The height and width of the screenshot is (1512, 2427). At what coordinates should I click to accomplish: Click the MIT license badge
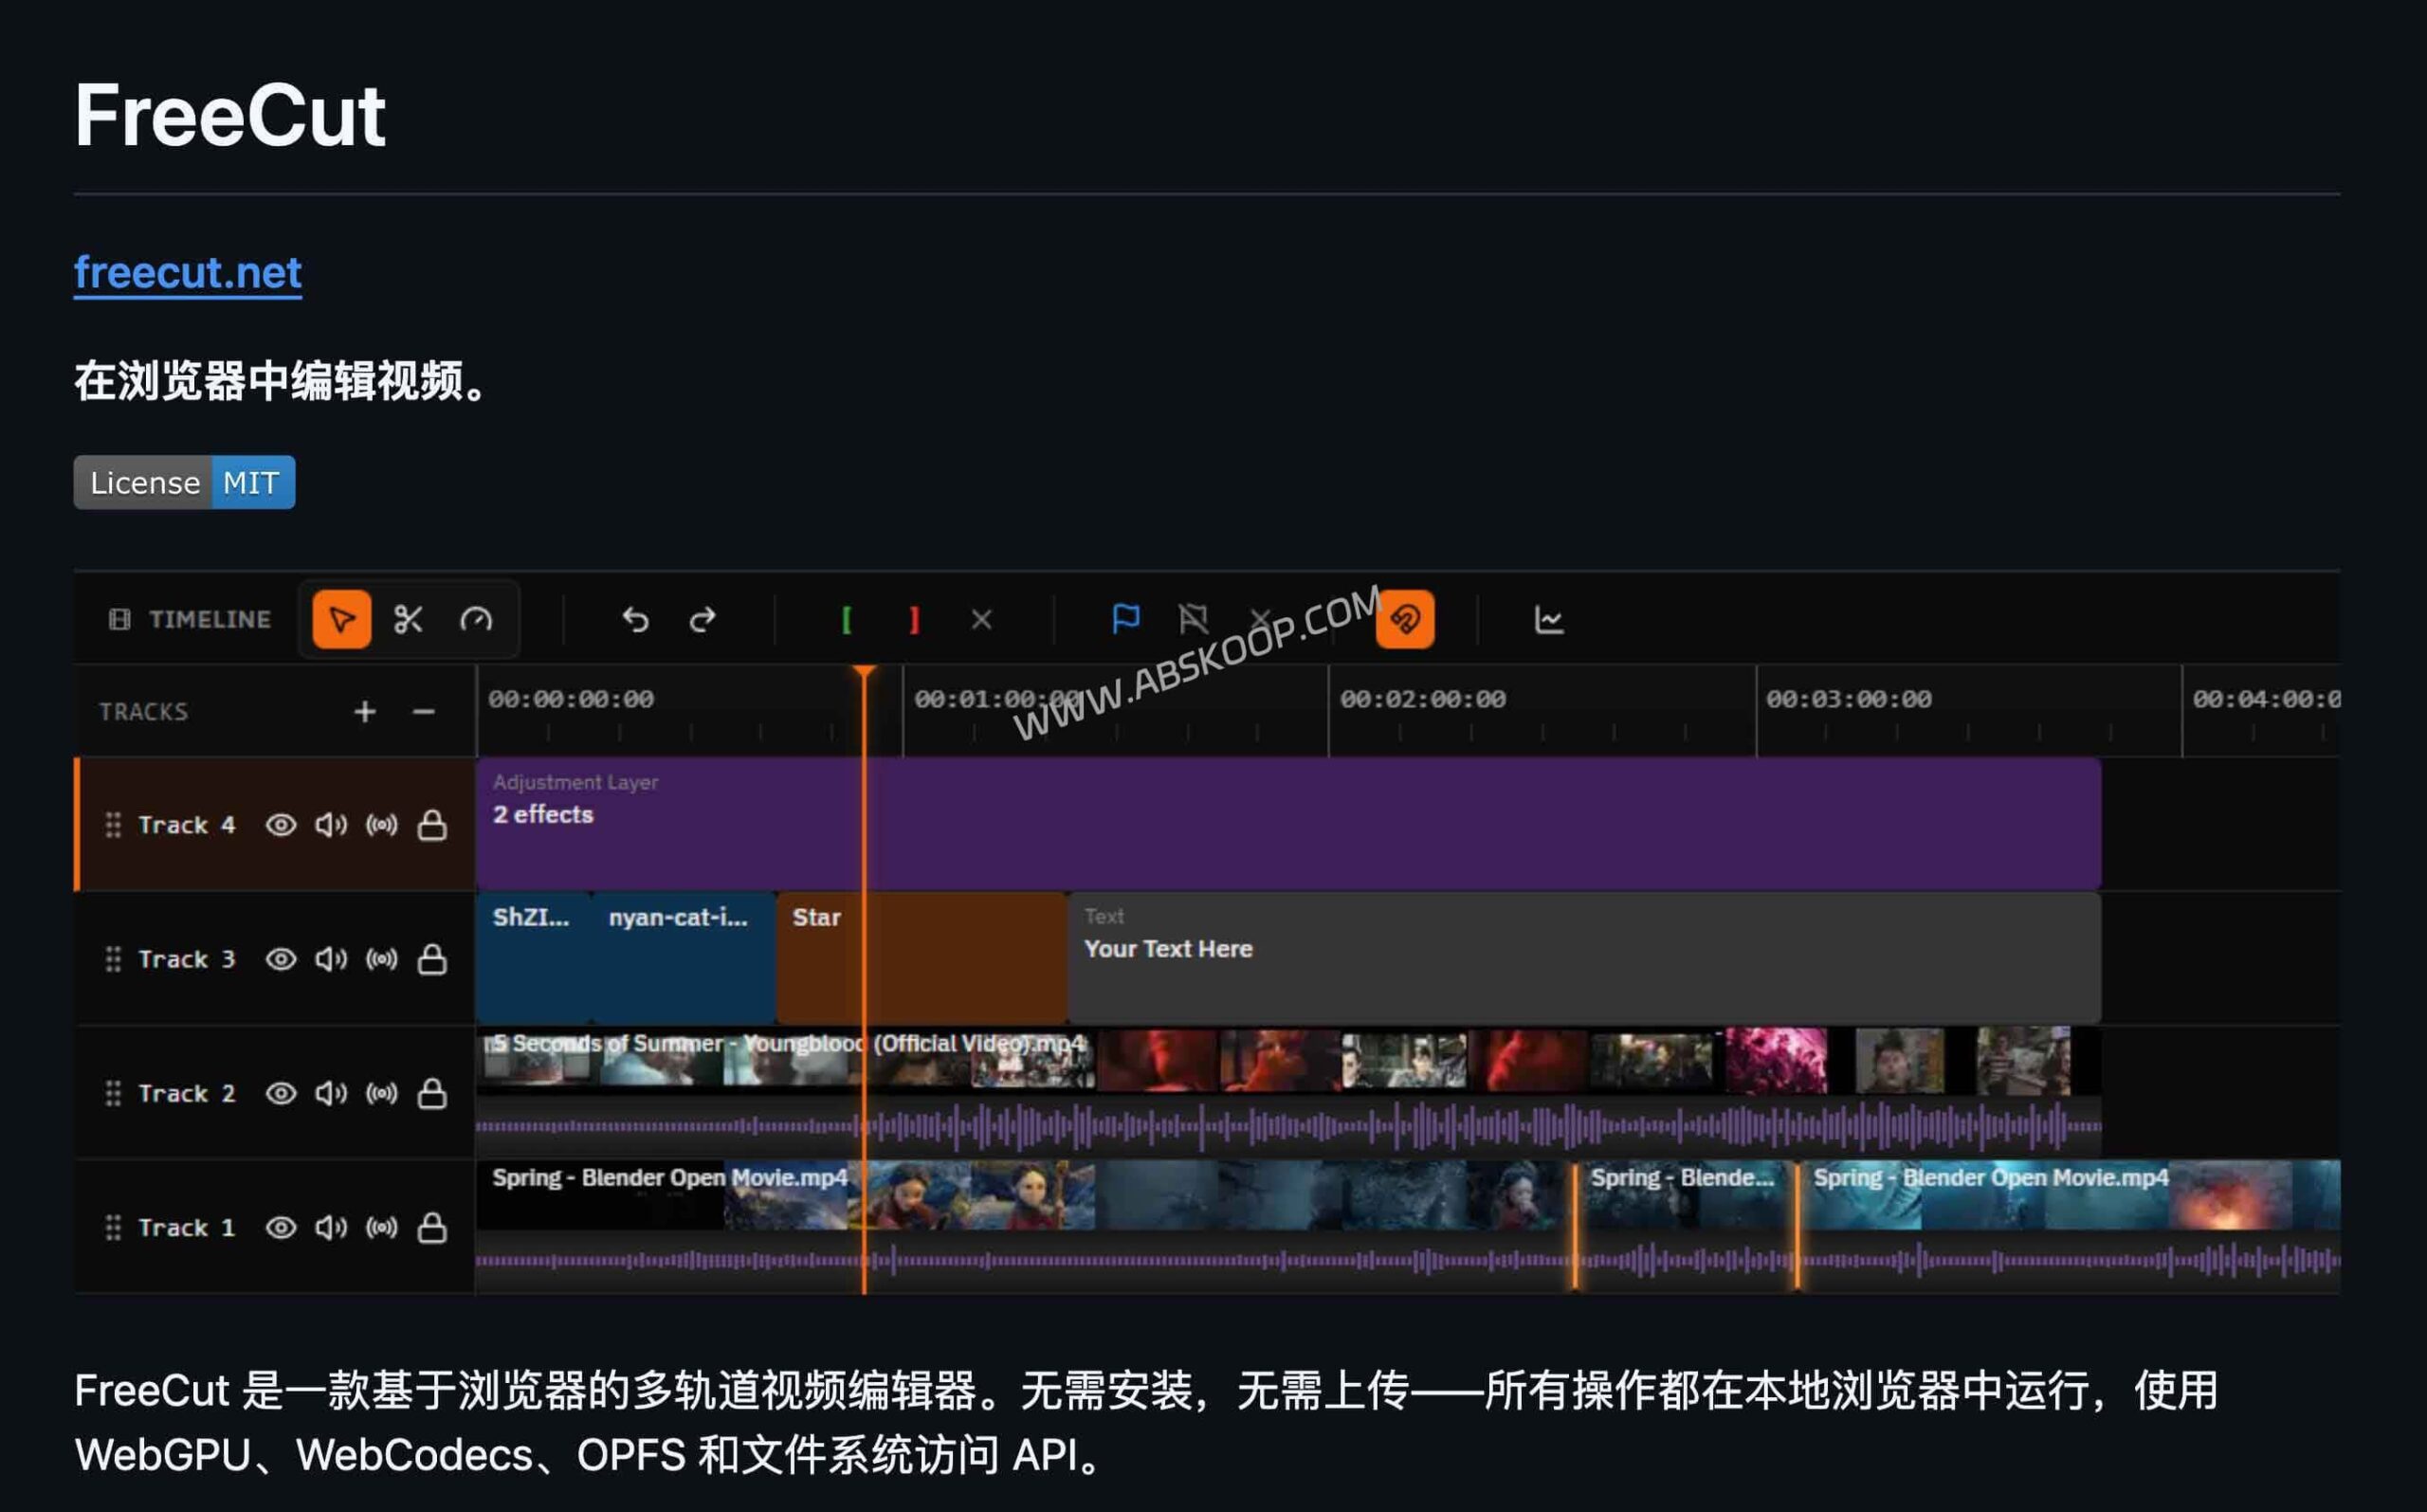(252, 482)
